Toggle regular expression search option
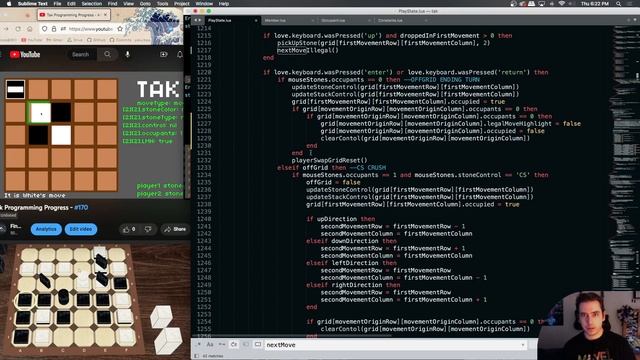This screenshot has width=640, height=360. pyautogui.click(x=198, y=344)
